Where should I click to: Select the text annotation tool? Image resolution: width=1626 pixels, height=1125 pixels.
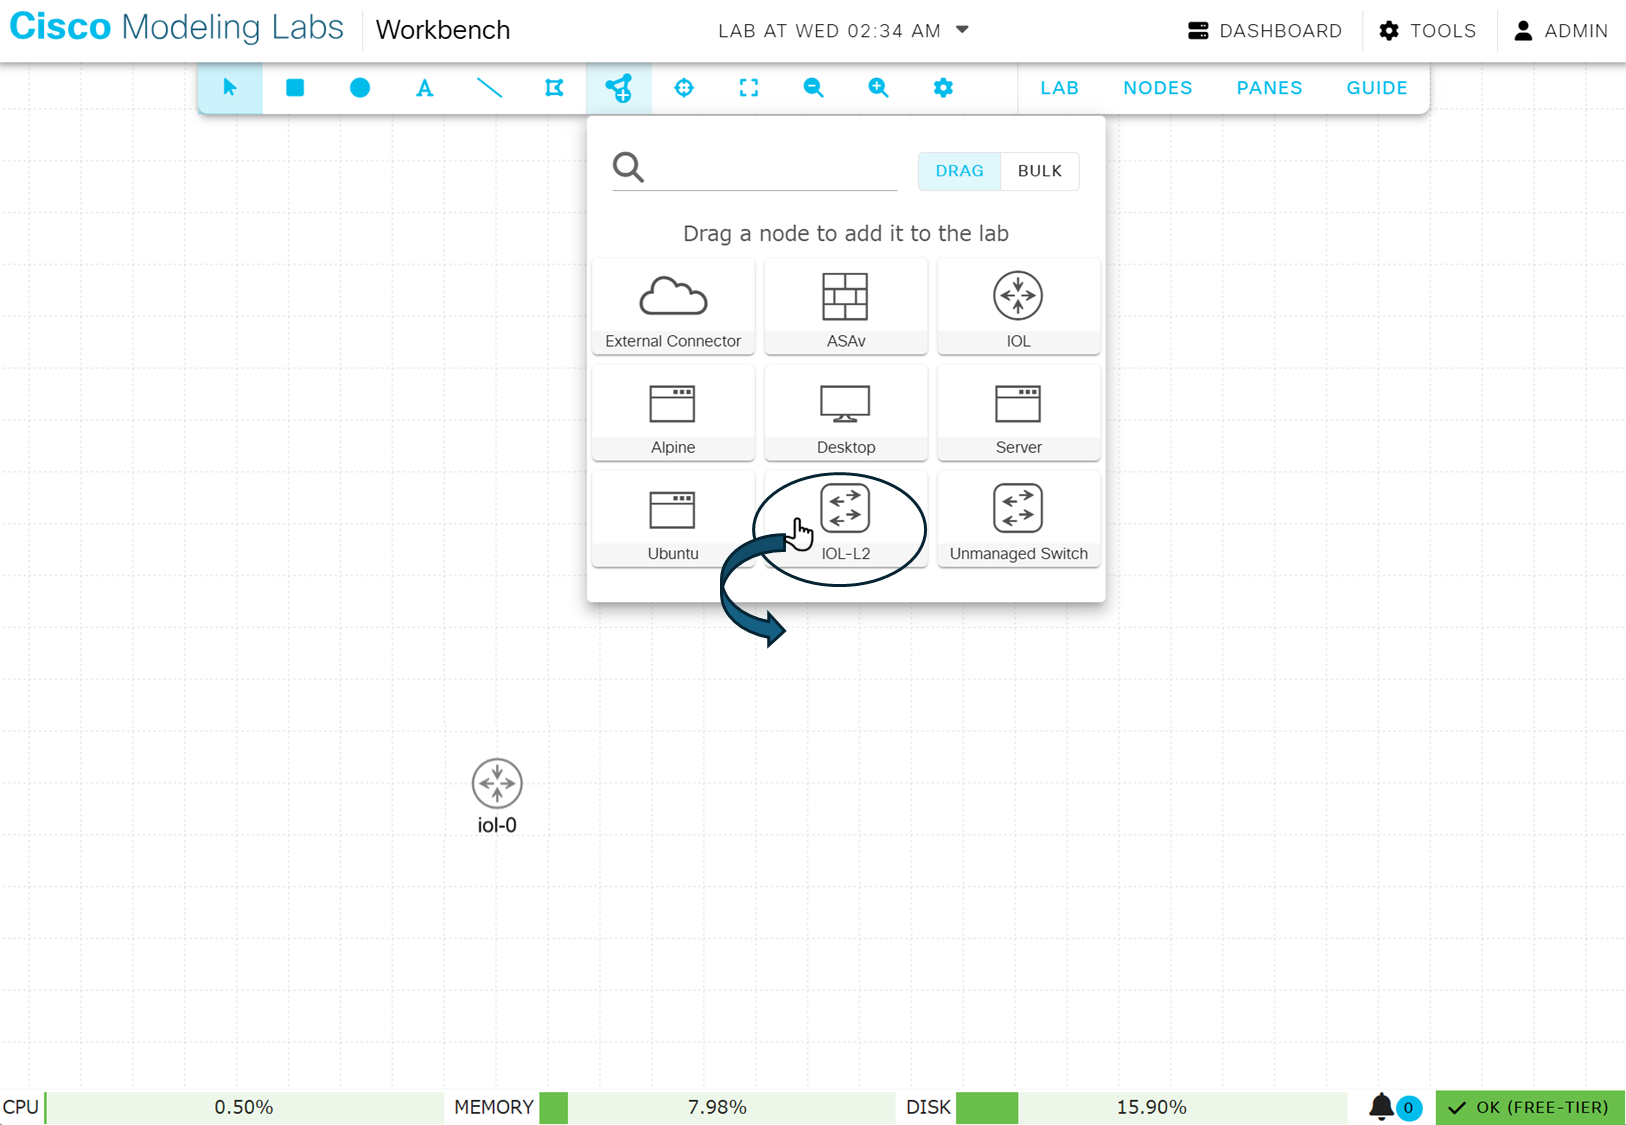[x=425, y=88]
